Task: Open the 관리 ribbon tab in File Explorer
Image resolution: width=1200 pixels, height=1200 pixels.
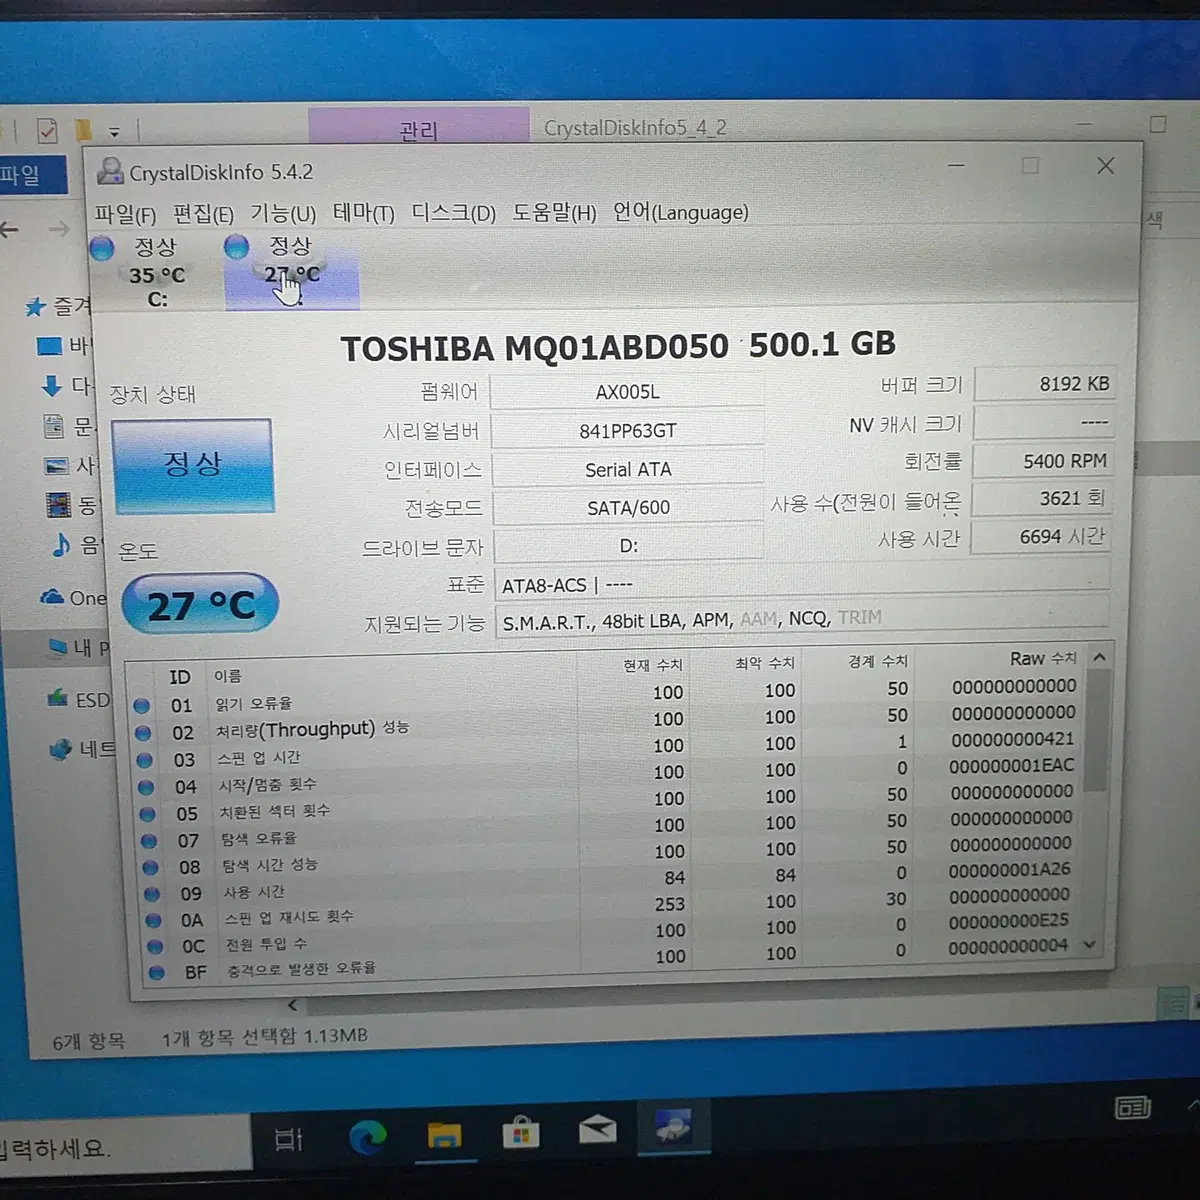Action: coord(419,128)
